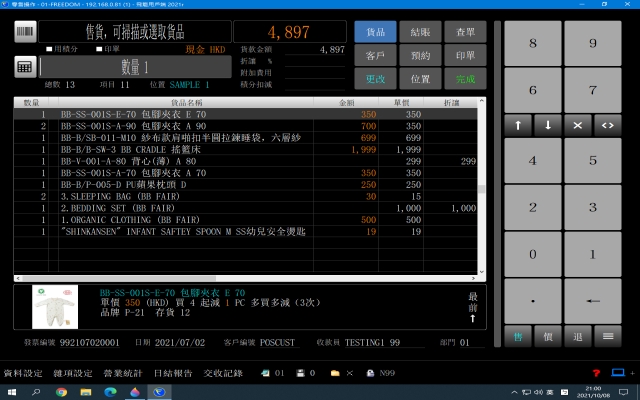This screenshot has height=400, width=640.
Task: Expand item details with 最前 arrow
Action: point(472,304)
